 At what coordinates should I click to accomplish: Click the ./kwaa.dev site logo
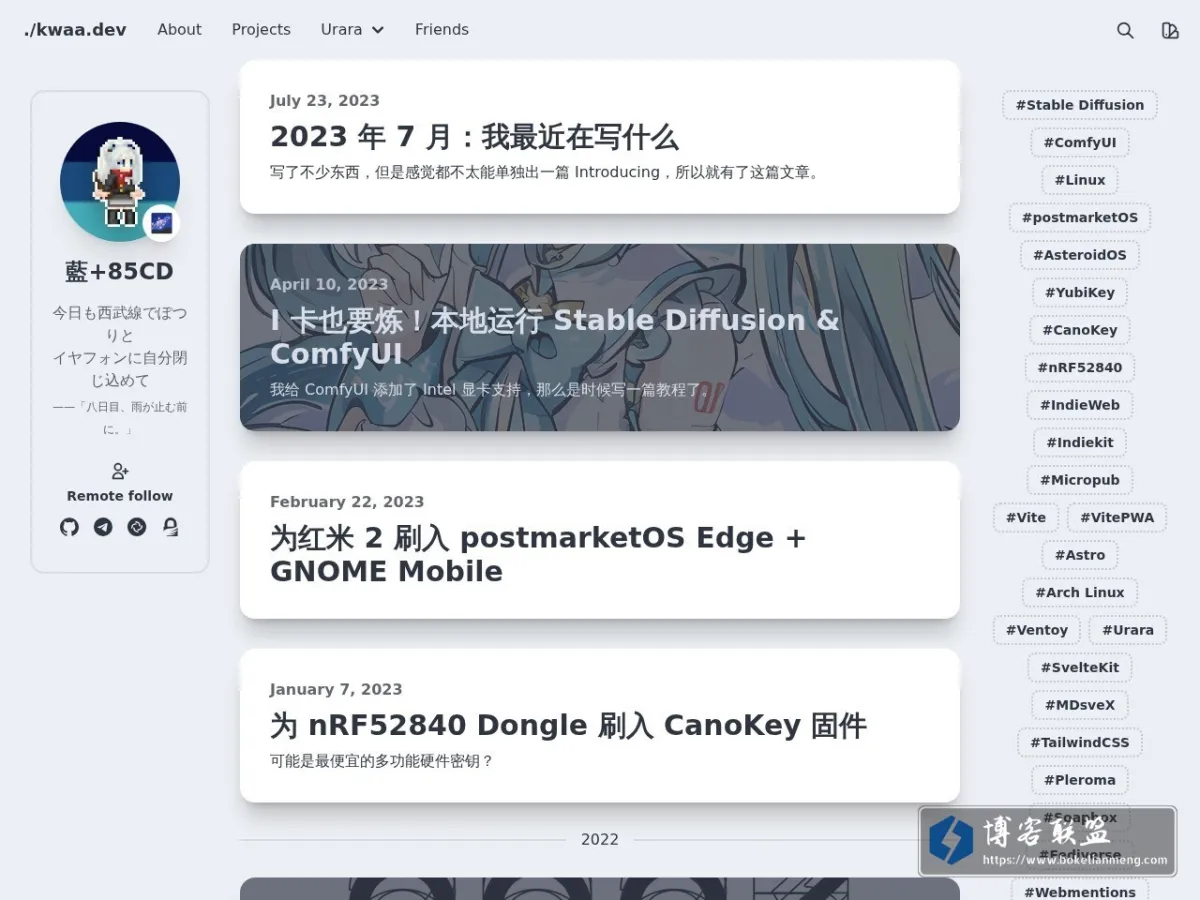pyautogui.click(x=75, y=30)
